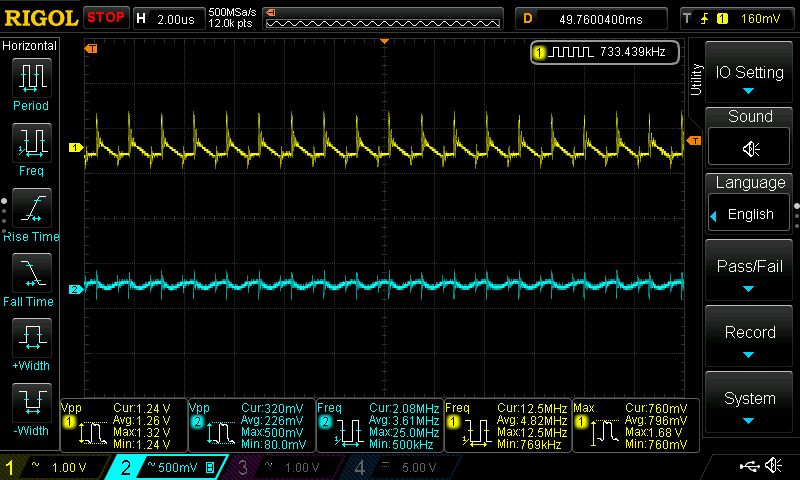Viewport: 800px width, 480px height.
Task: Select the Period measurement icon
Action: (32, 78)
